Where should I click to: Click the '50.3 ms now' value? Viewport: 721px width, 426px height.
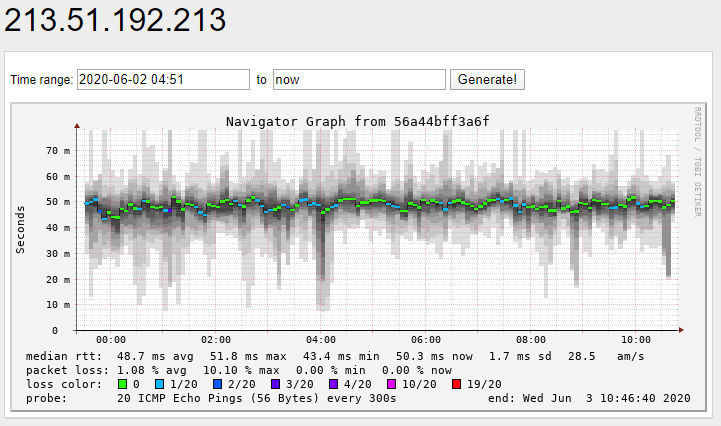[x=434, y=357]
